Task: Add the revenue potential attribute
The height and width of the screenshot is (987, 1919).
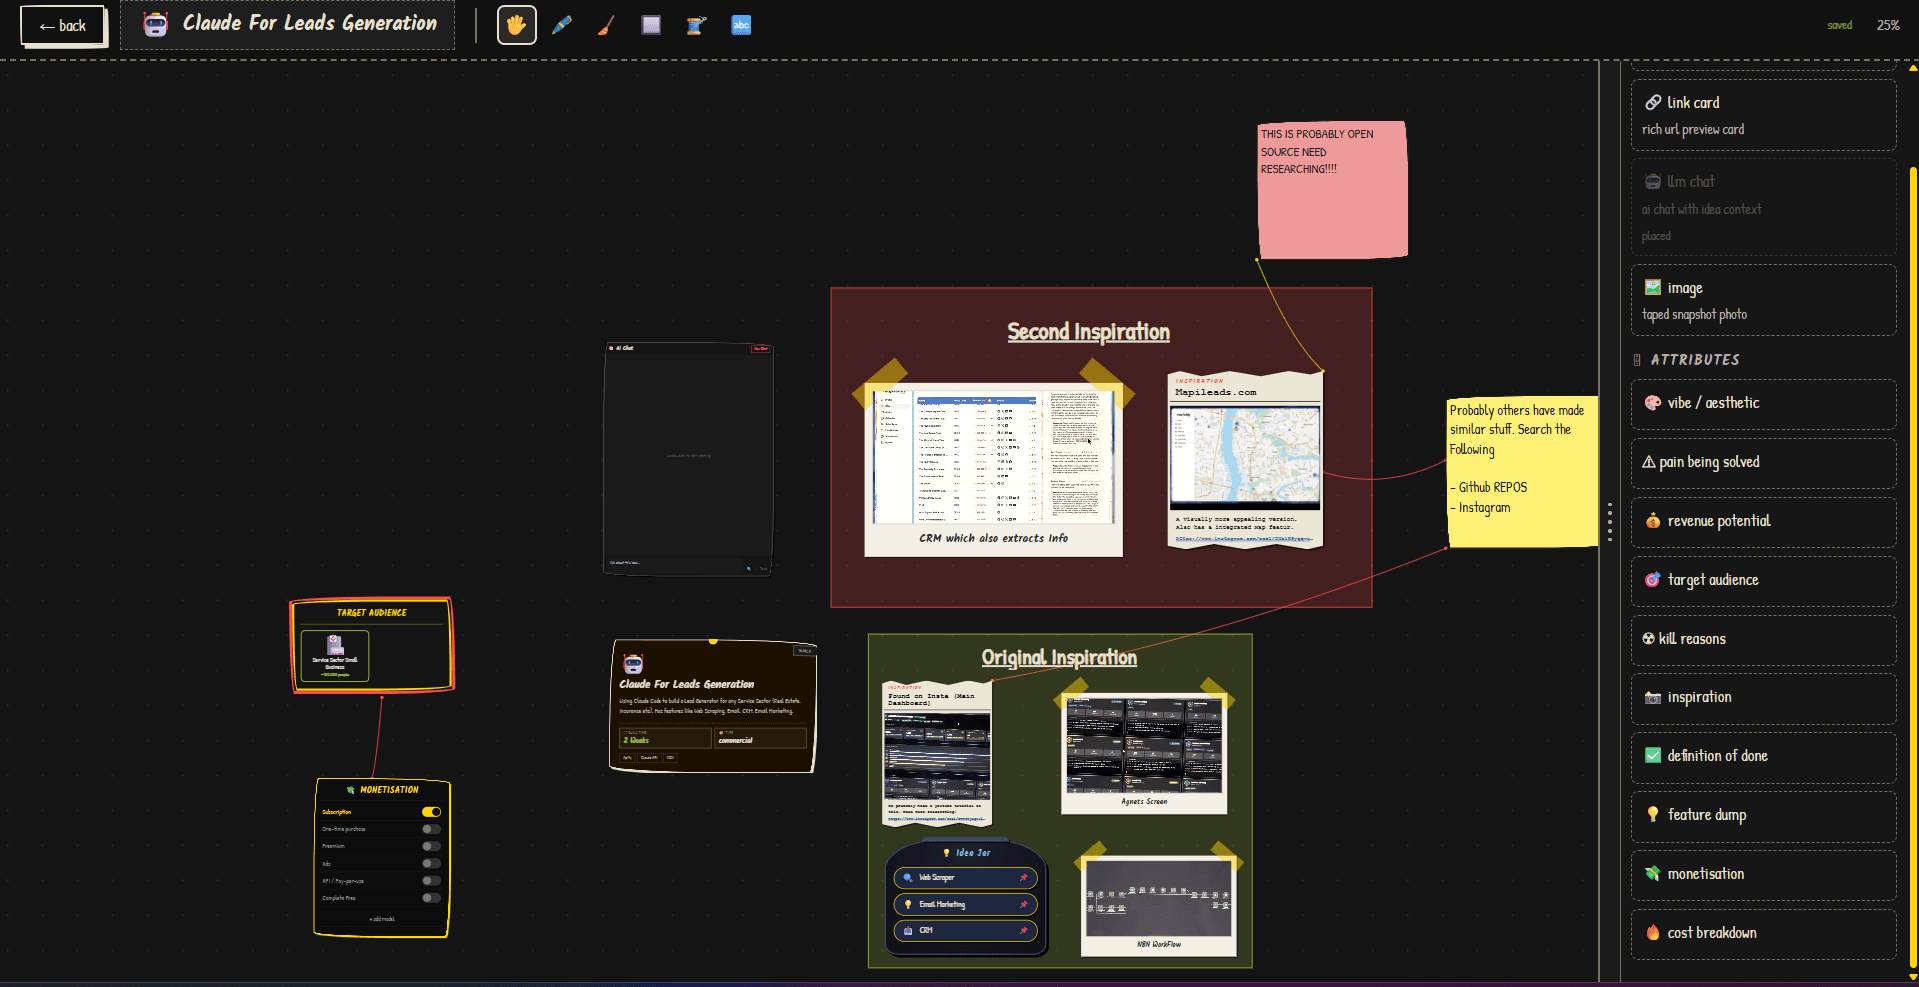Action: 1763,521
